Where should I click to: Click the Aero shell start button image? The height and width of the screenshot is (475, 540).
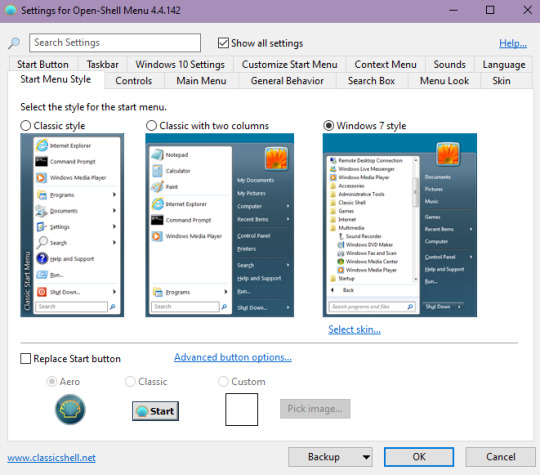70,409
